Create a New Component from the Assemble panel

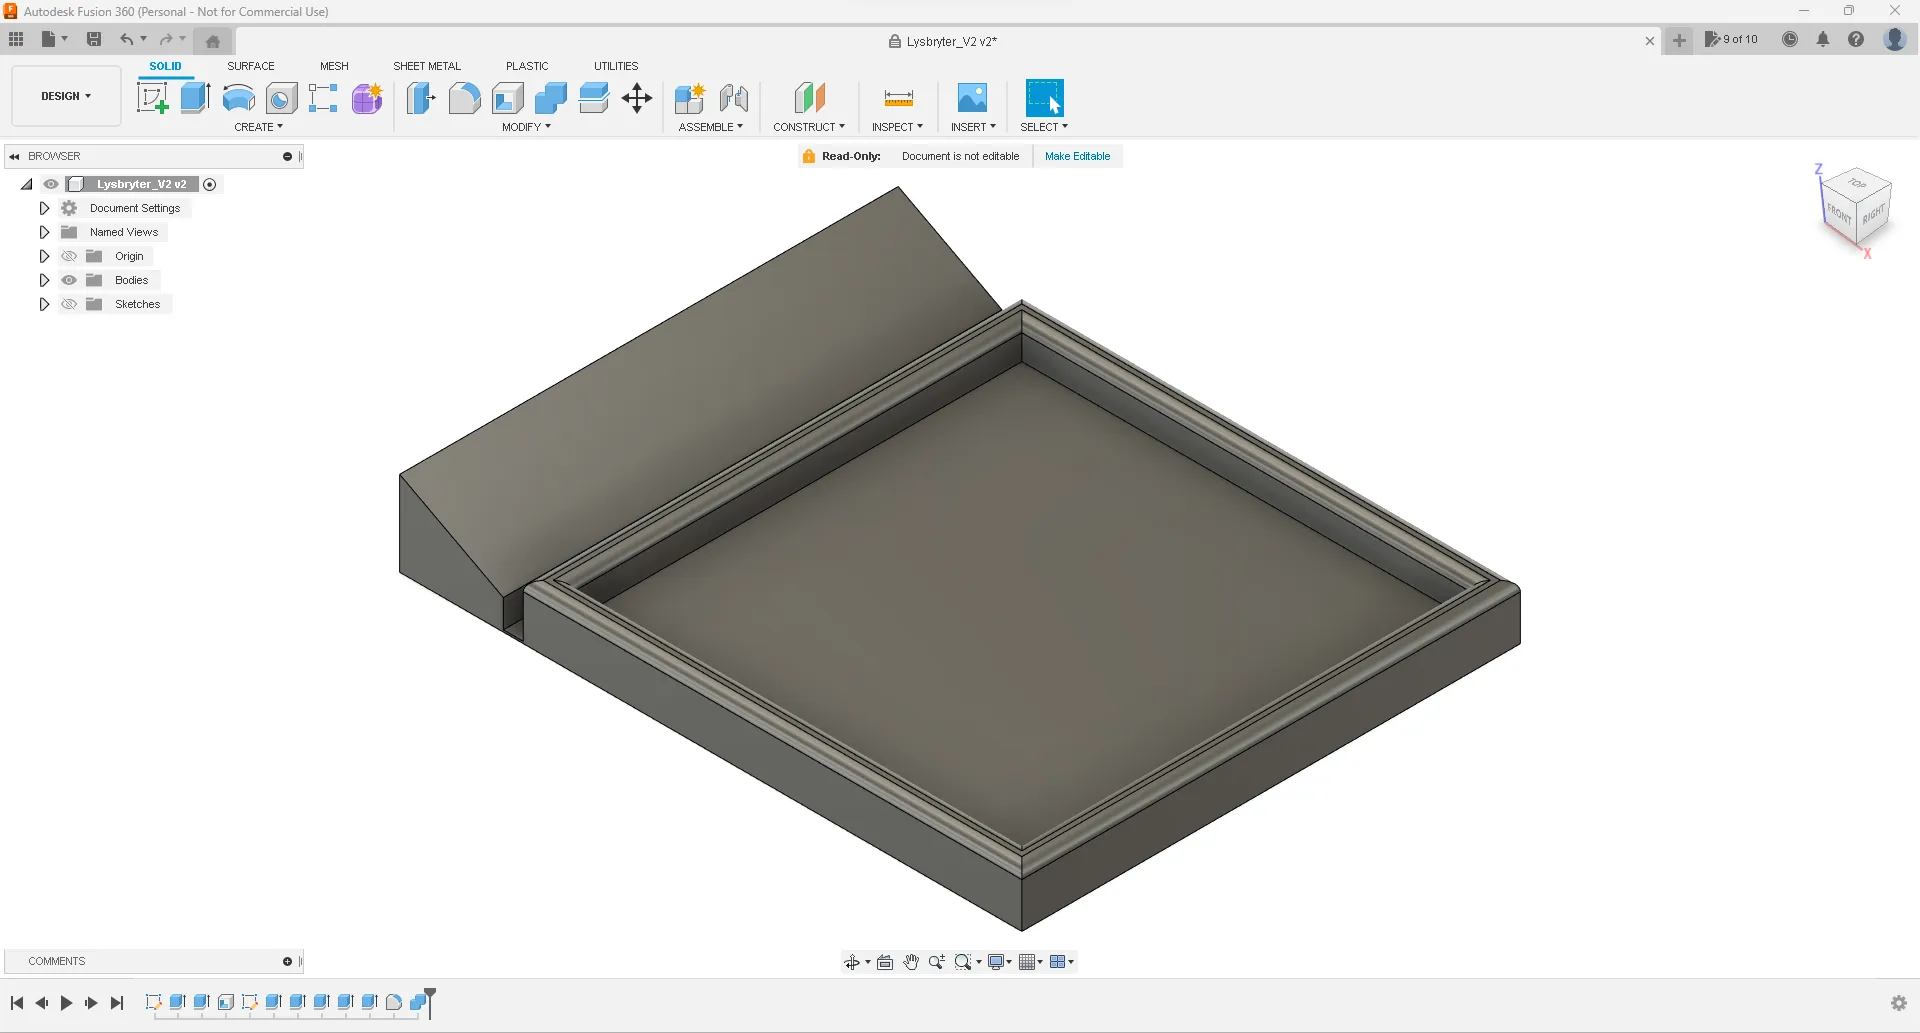[x=690, y=98]
